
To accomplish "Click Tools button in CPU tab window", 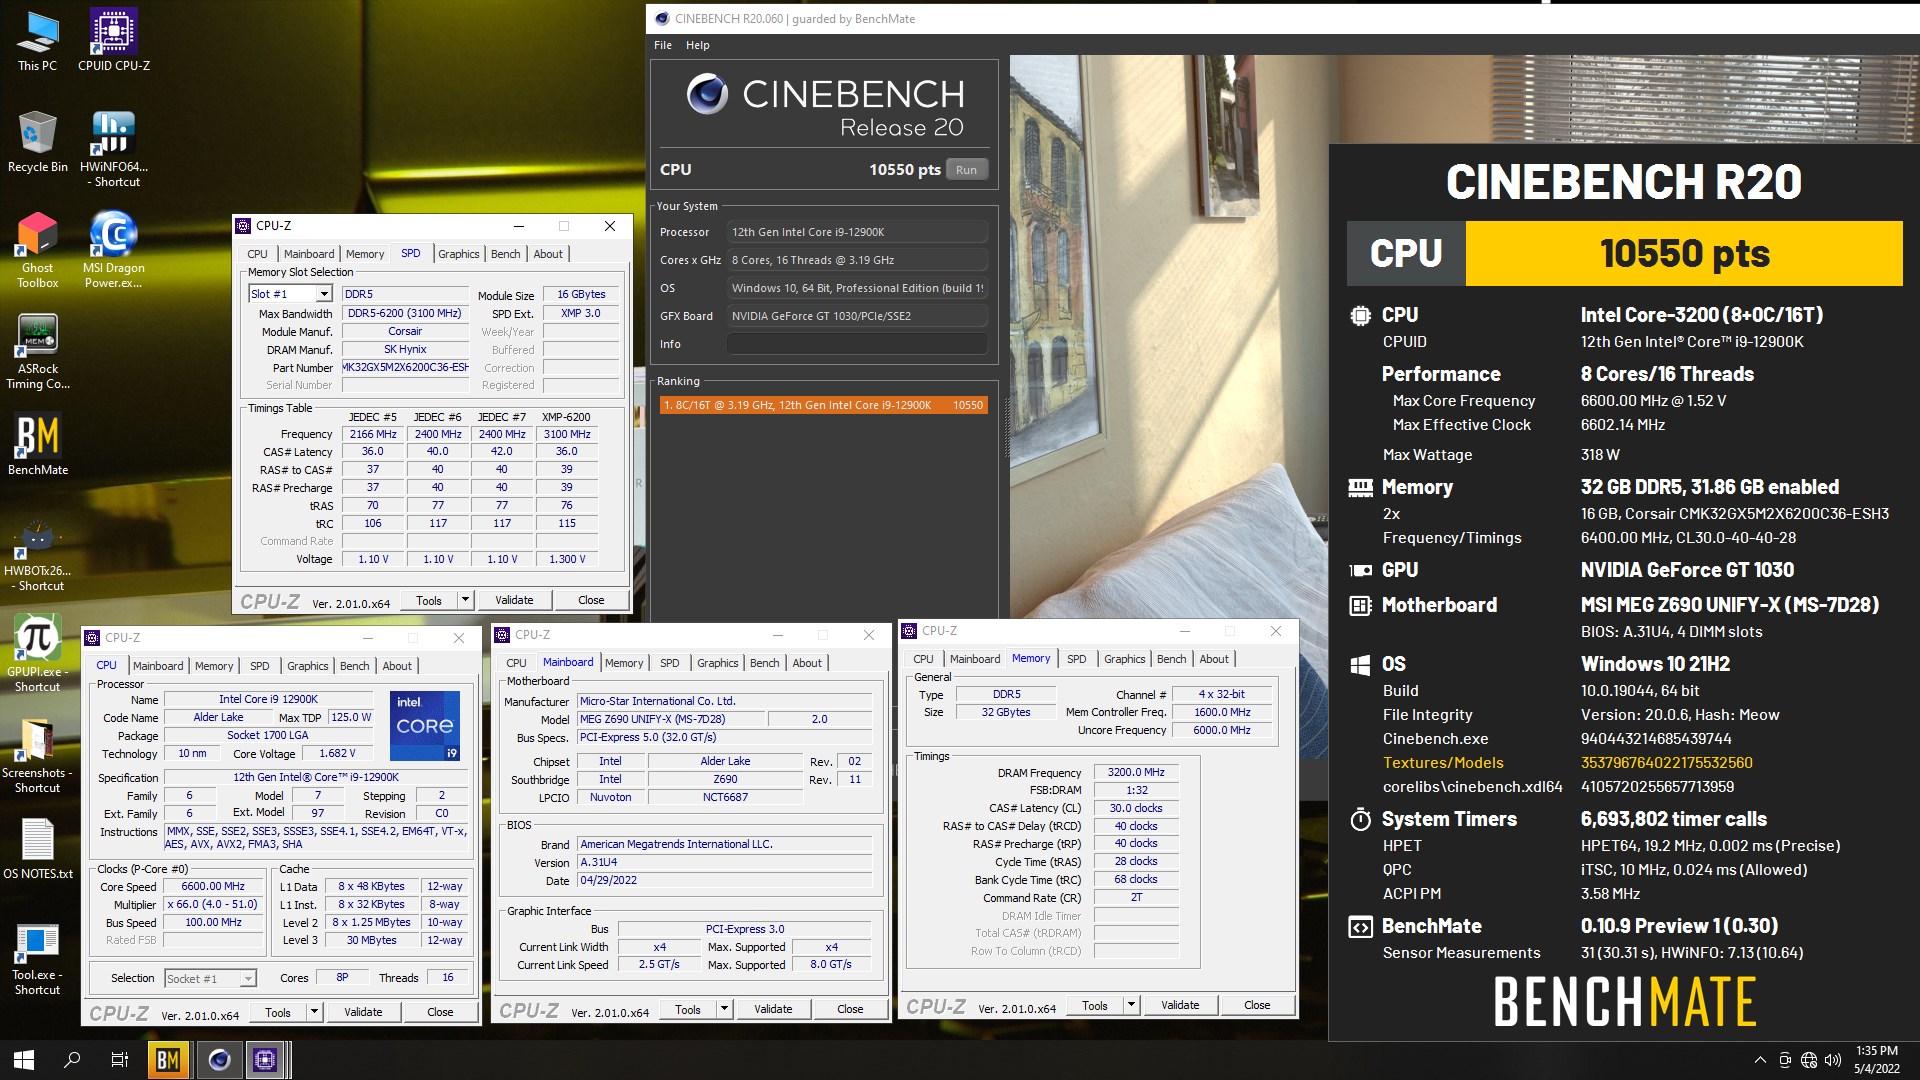I will [x=278, y=1012].
